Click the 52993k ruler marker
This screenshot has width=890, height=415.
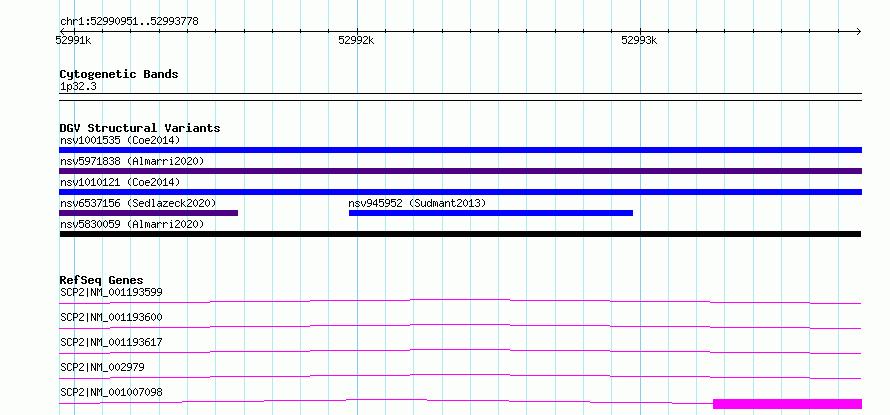click(x=639, y=40)
